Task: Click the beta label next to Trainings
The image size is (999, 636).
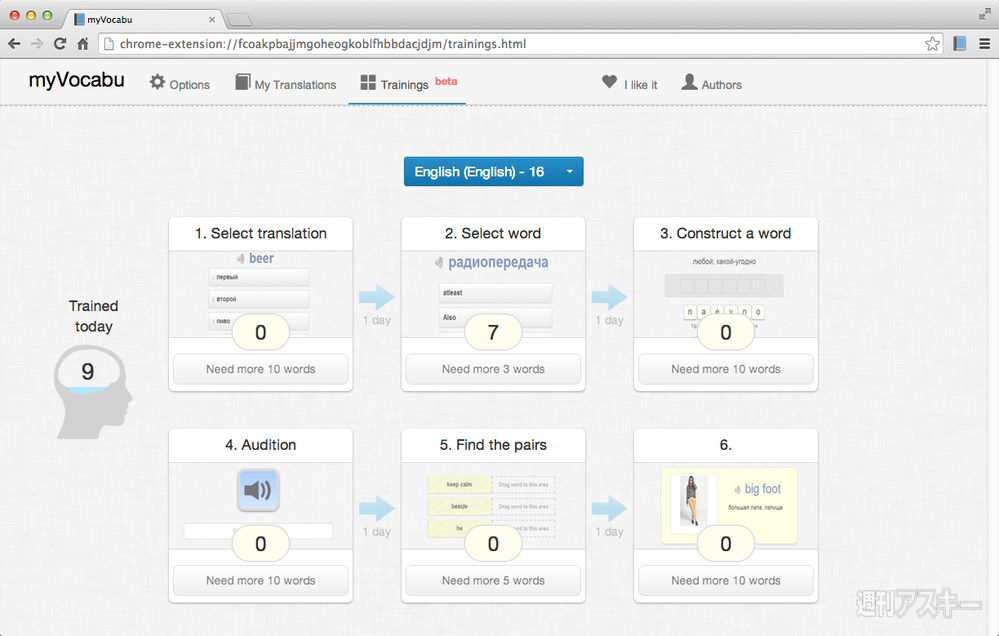Action: click(x=446, y=81)
